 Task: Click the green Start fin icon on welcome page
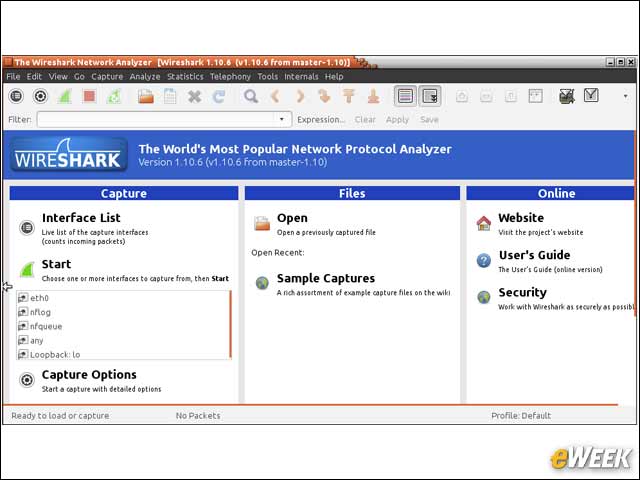point(27,270)
